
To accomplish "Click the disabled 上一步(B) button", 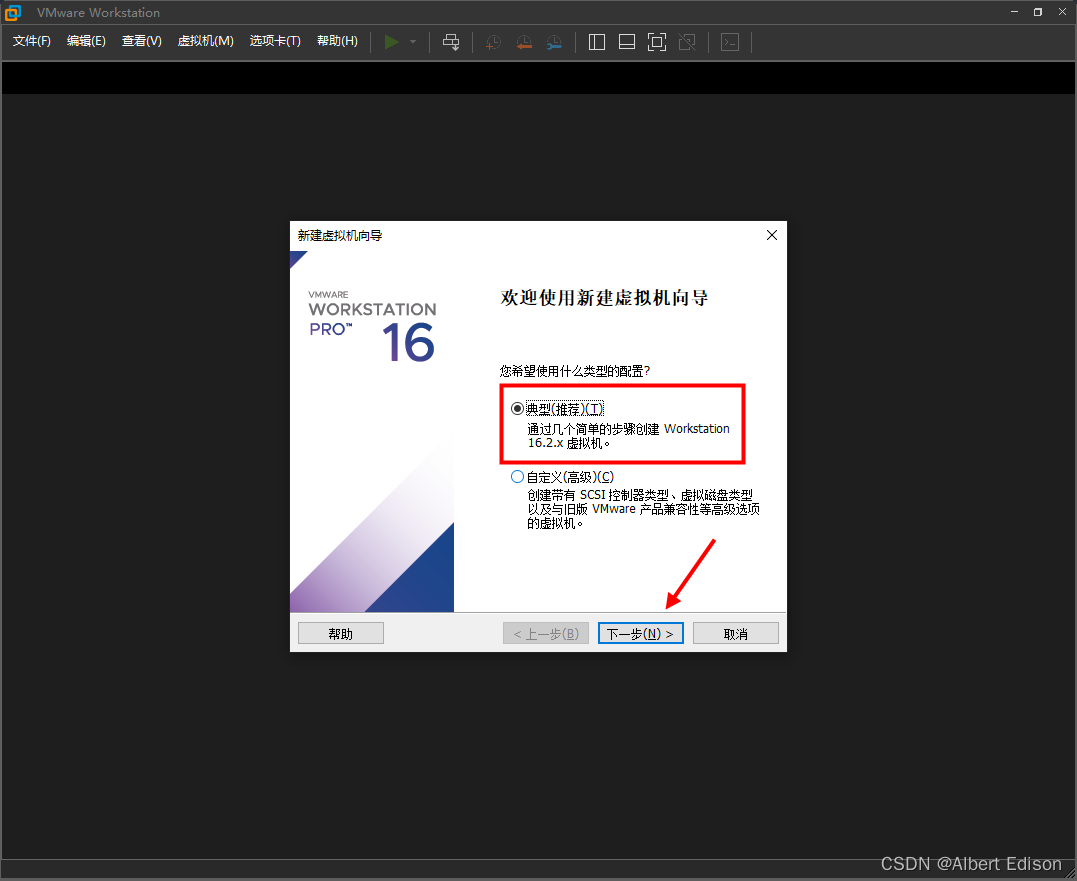I will [545, 632].
